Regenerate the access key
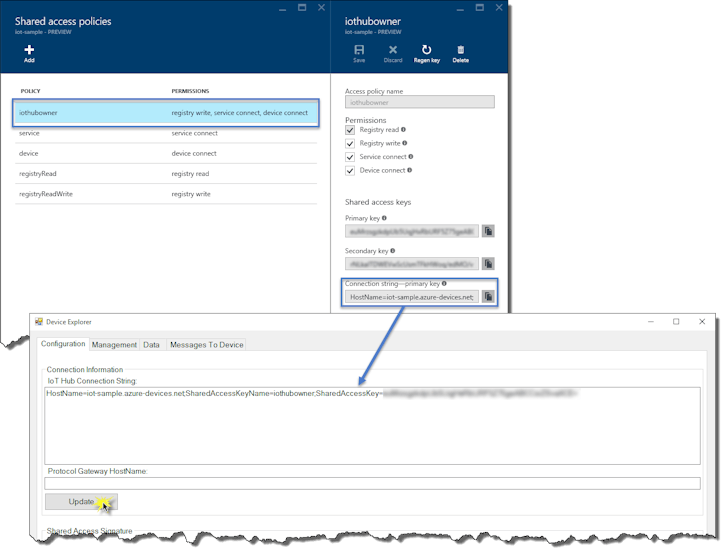 click(x=426, y=54)
